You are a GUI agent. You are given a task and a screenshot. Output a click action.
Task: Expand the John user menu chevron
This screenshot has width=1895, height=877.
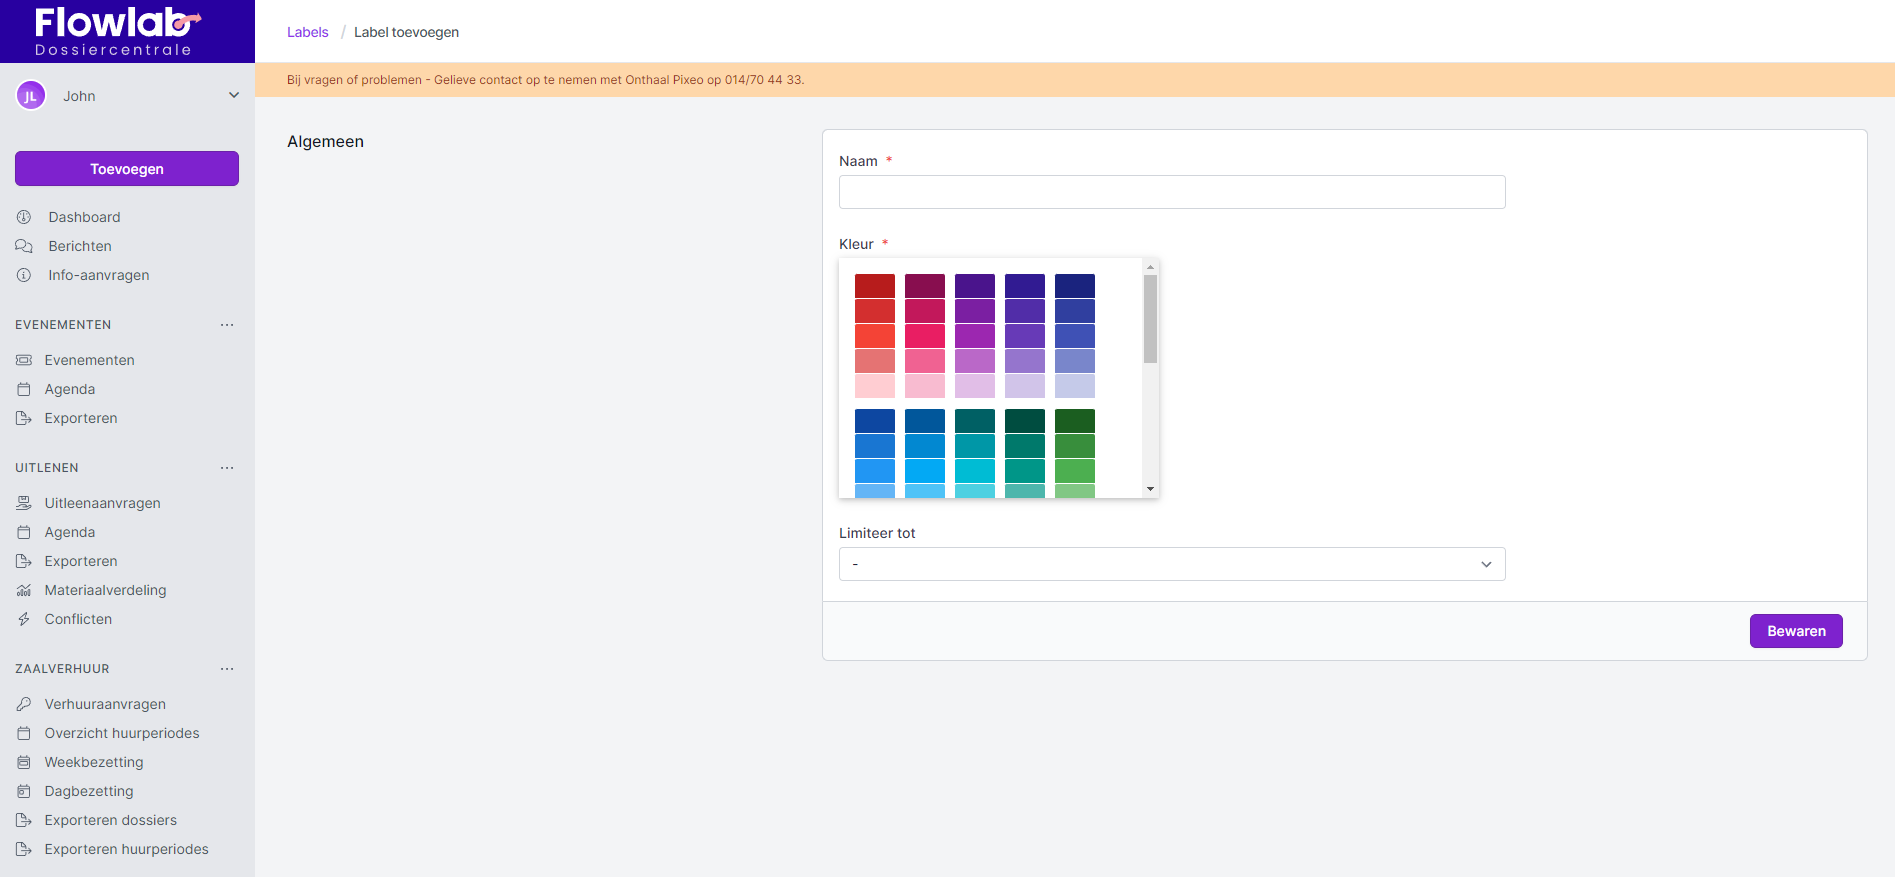click(234, 96)
